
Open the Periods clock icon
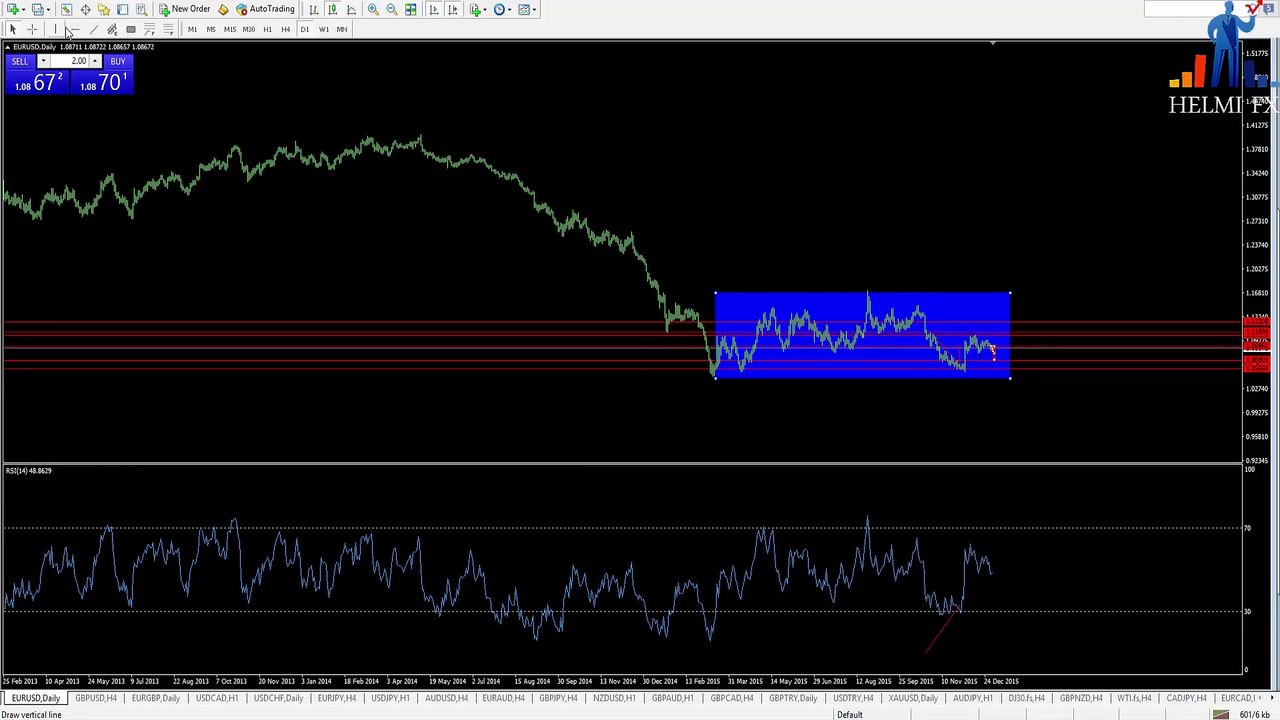pyautogui.click(x=499, y=9)
